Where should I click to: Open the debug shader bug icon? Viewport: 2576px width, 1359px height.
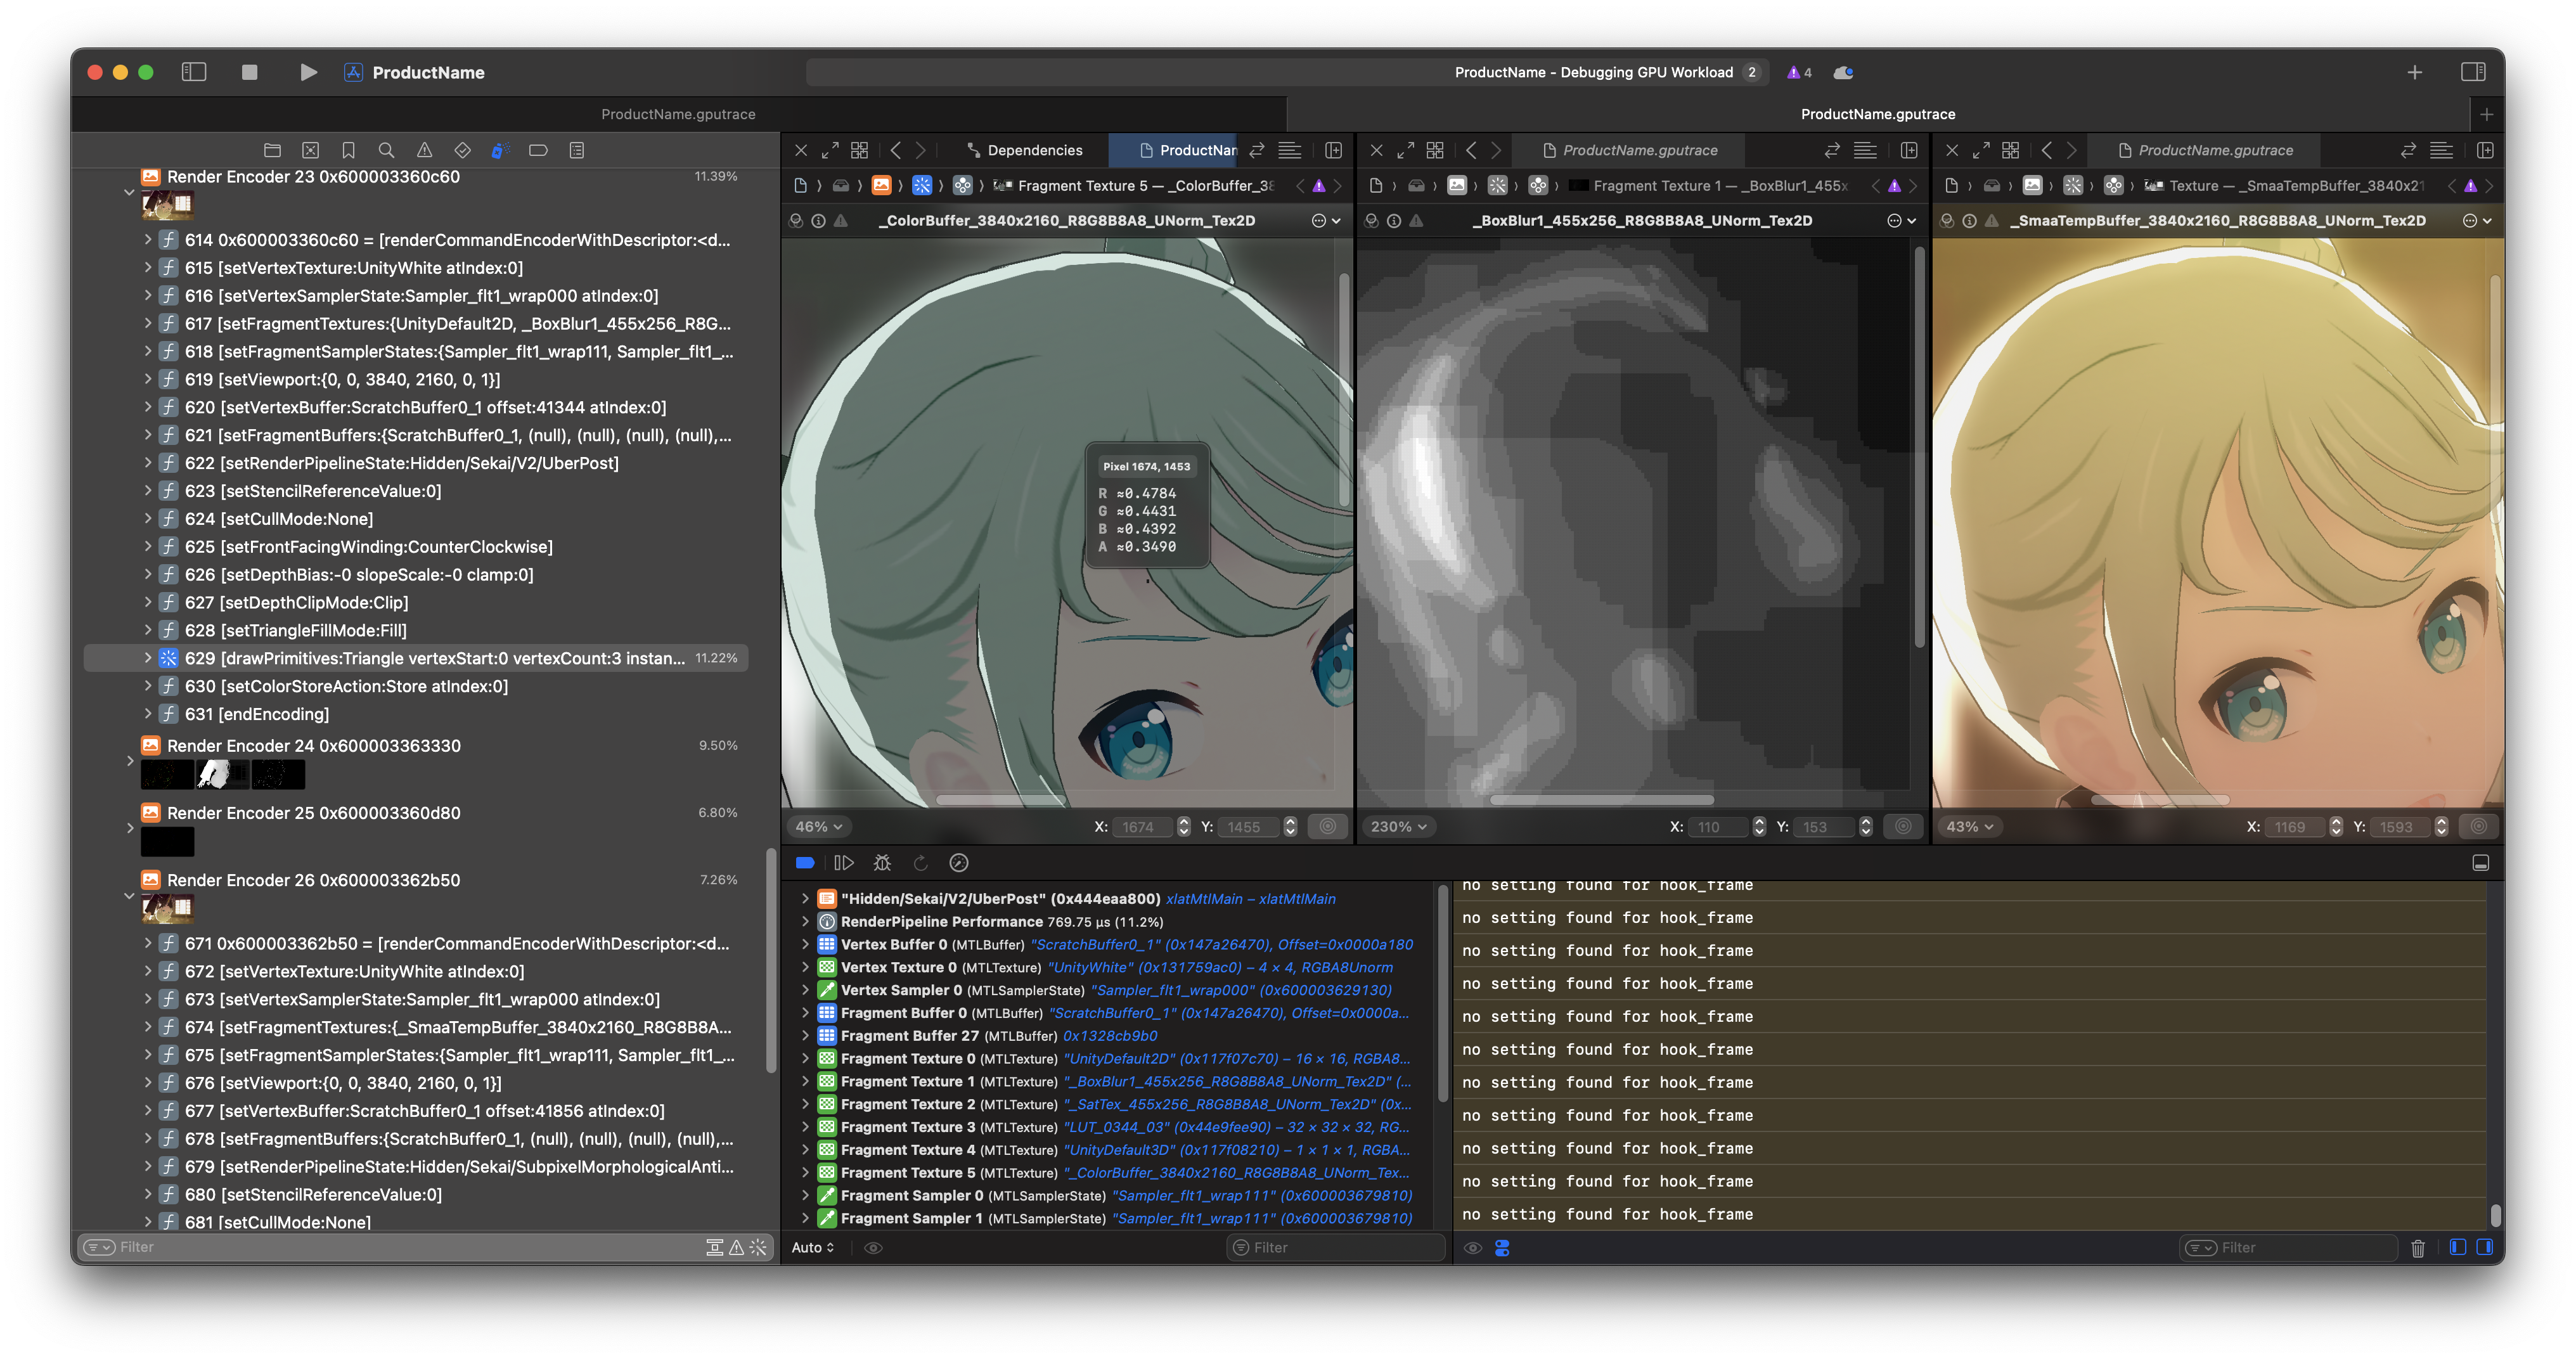[882, 863]
